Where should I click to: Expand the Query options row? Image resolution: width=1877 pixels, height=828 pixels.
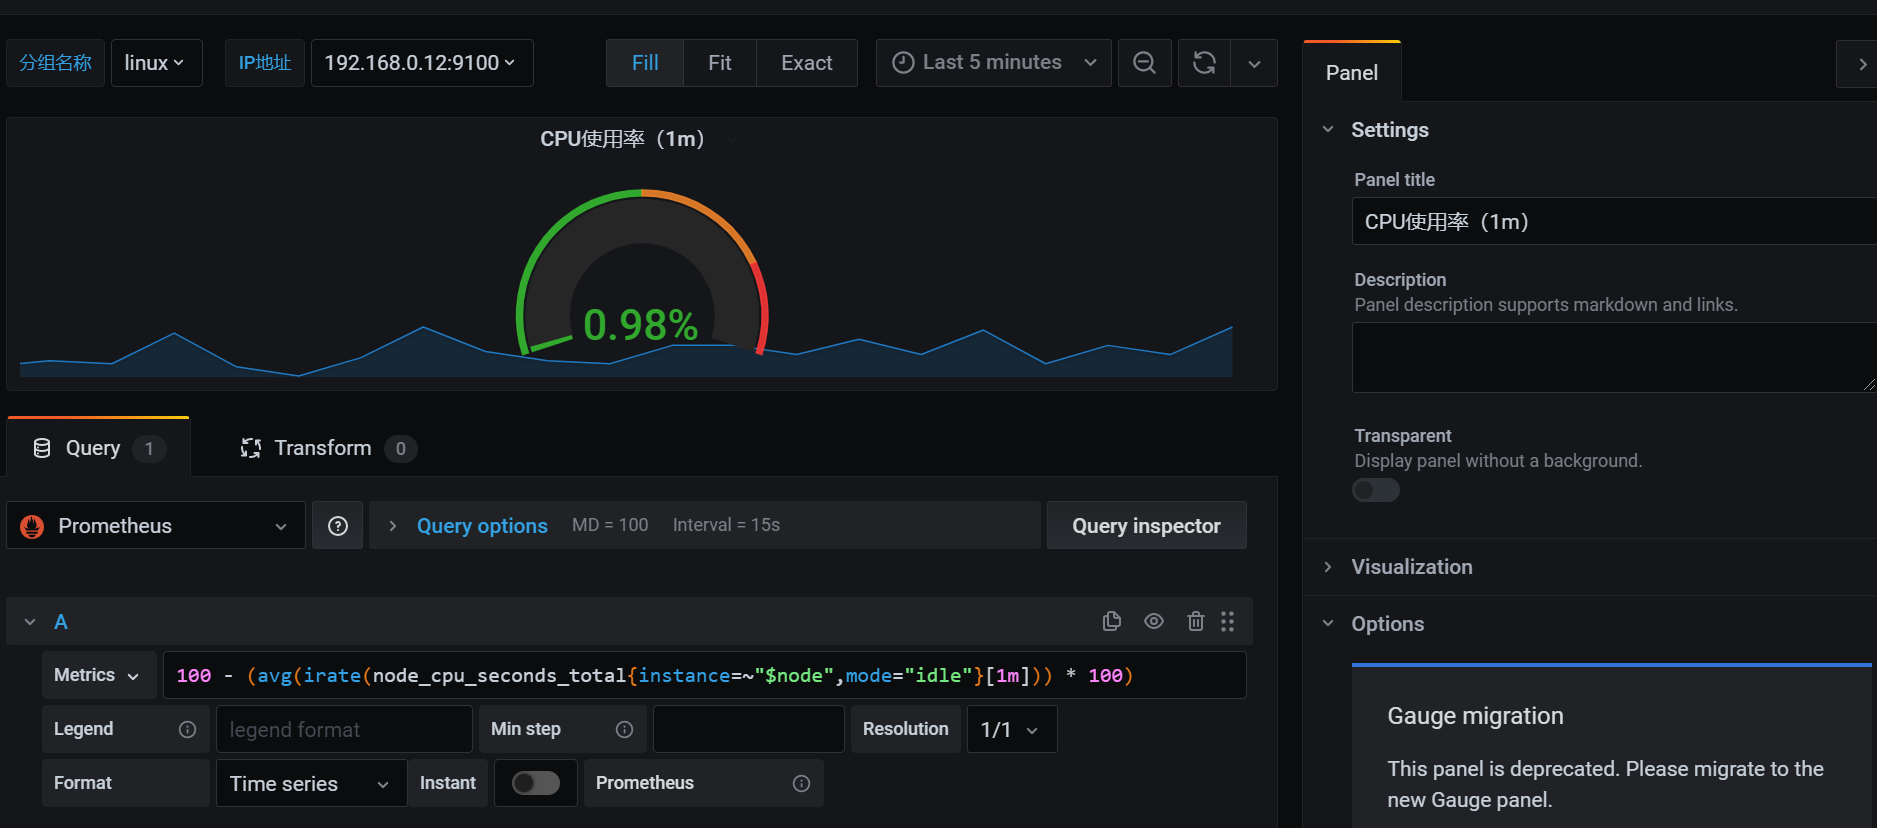coord(705,526)
